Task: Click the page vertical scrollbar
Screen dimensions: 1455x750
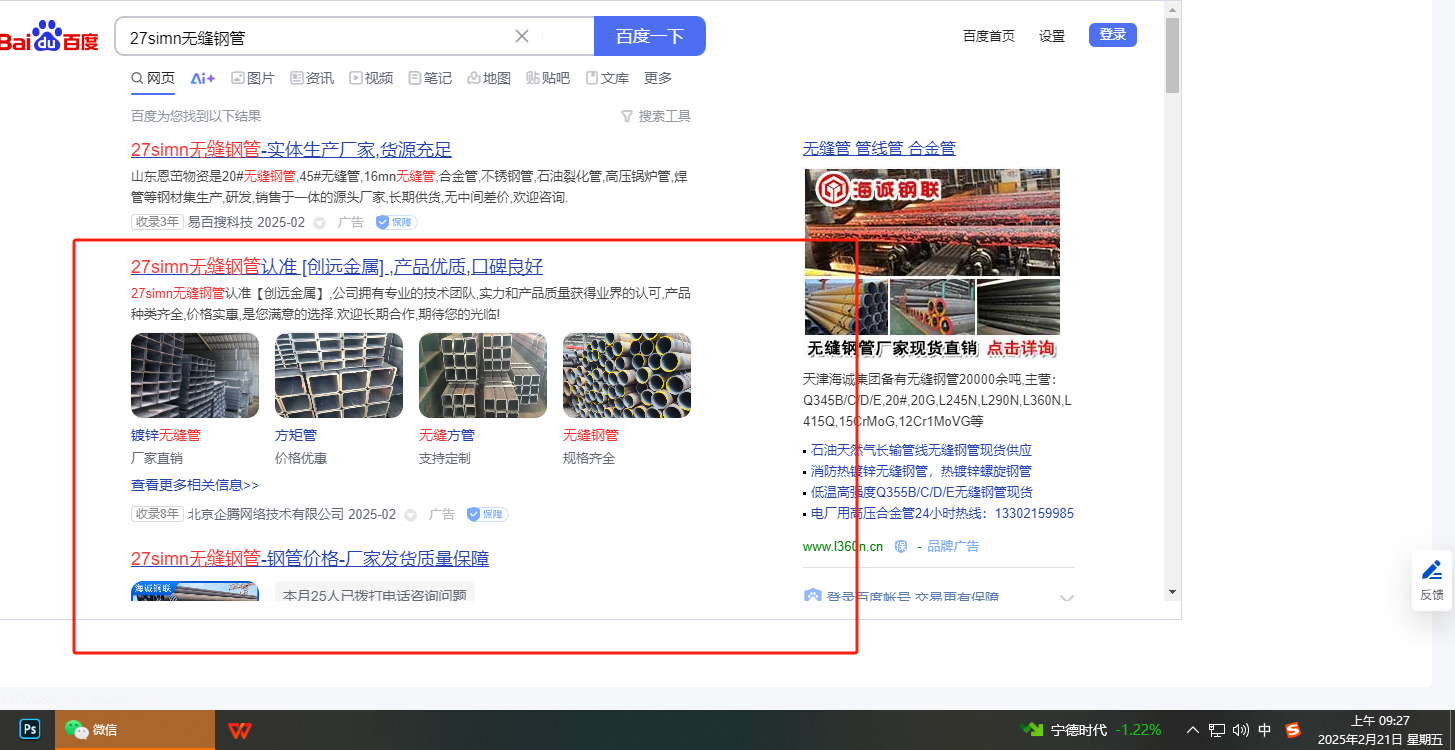Action: click(x=1172, y=55)
